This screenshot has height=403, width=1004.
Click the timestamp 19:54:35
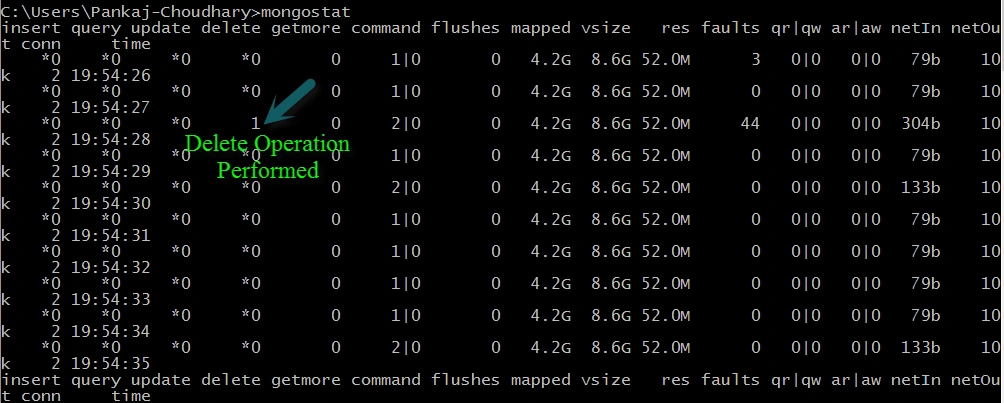coord(112,364)
